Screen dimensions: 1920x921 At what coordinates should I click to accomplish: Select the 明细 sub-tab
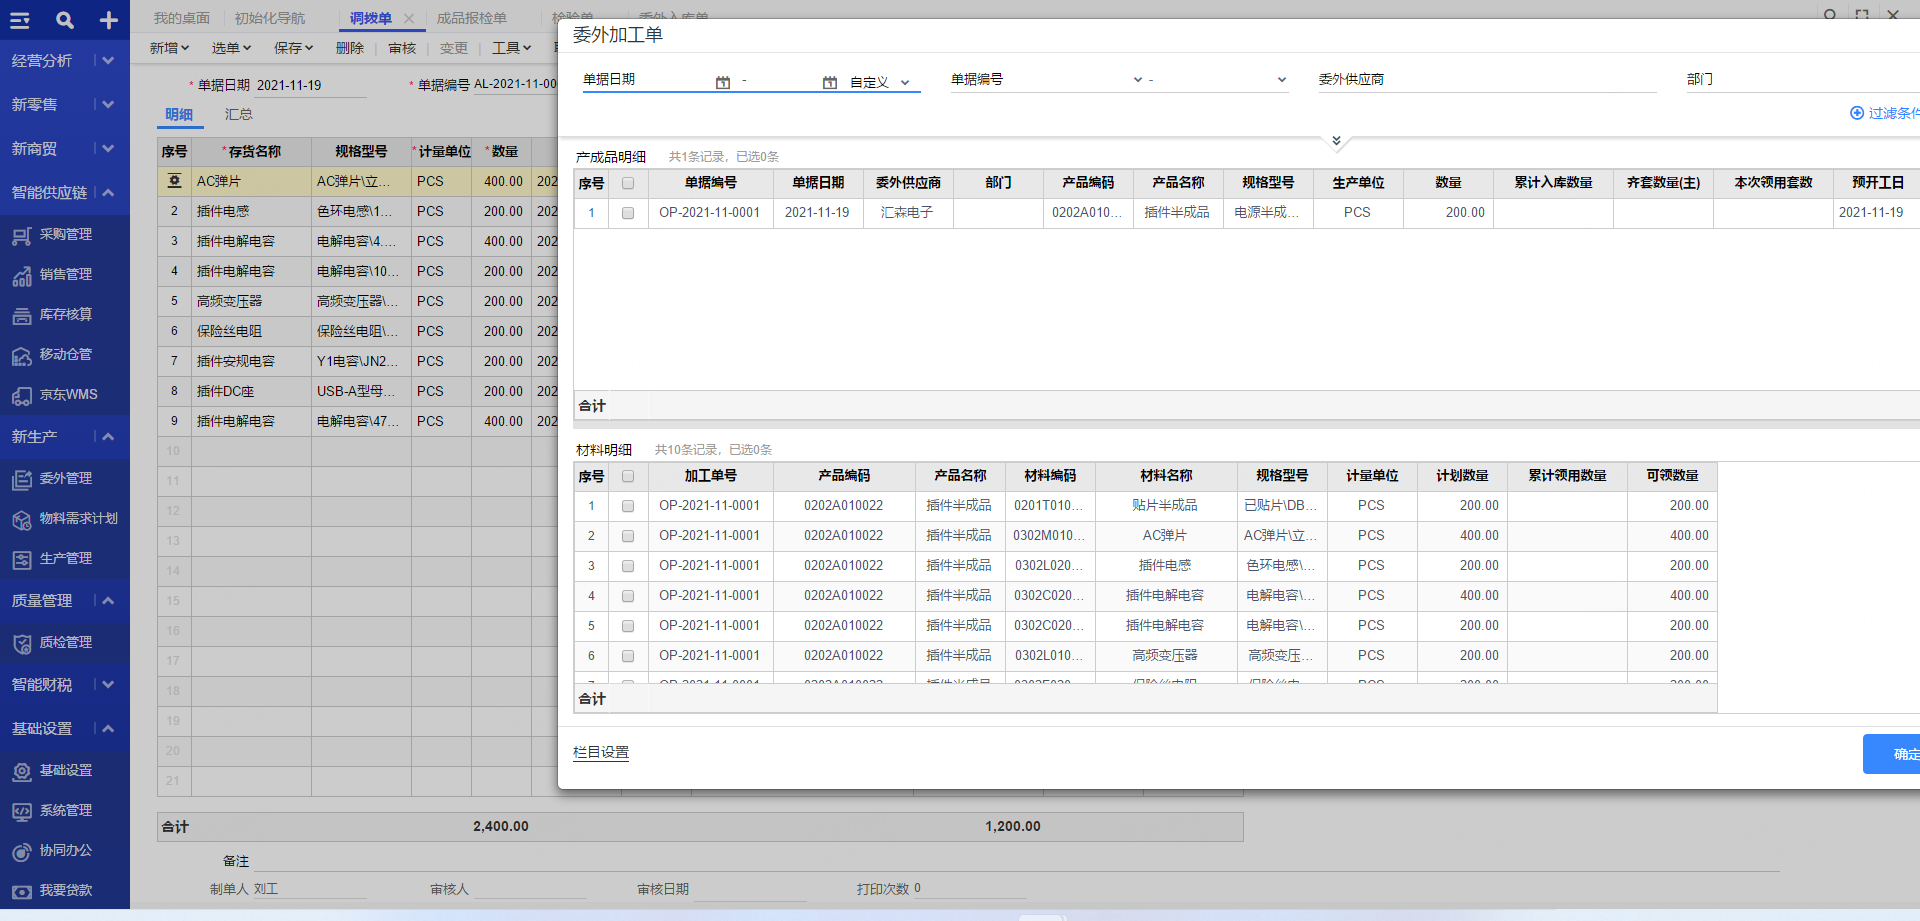179,114
